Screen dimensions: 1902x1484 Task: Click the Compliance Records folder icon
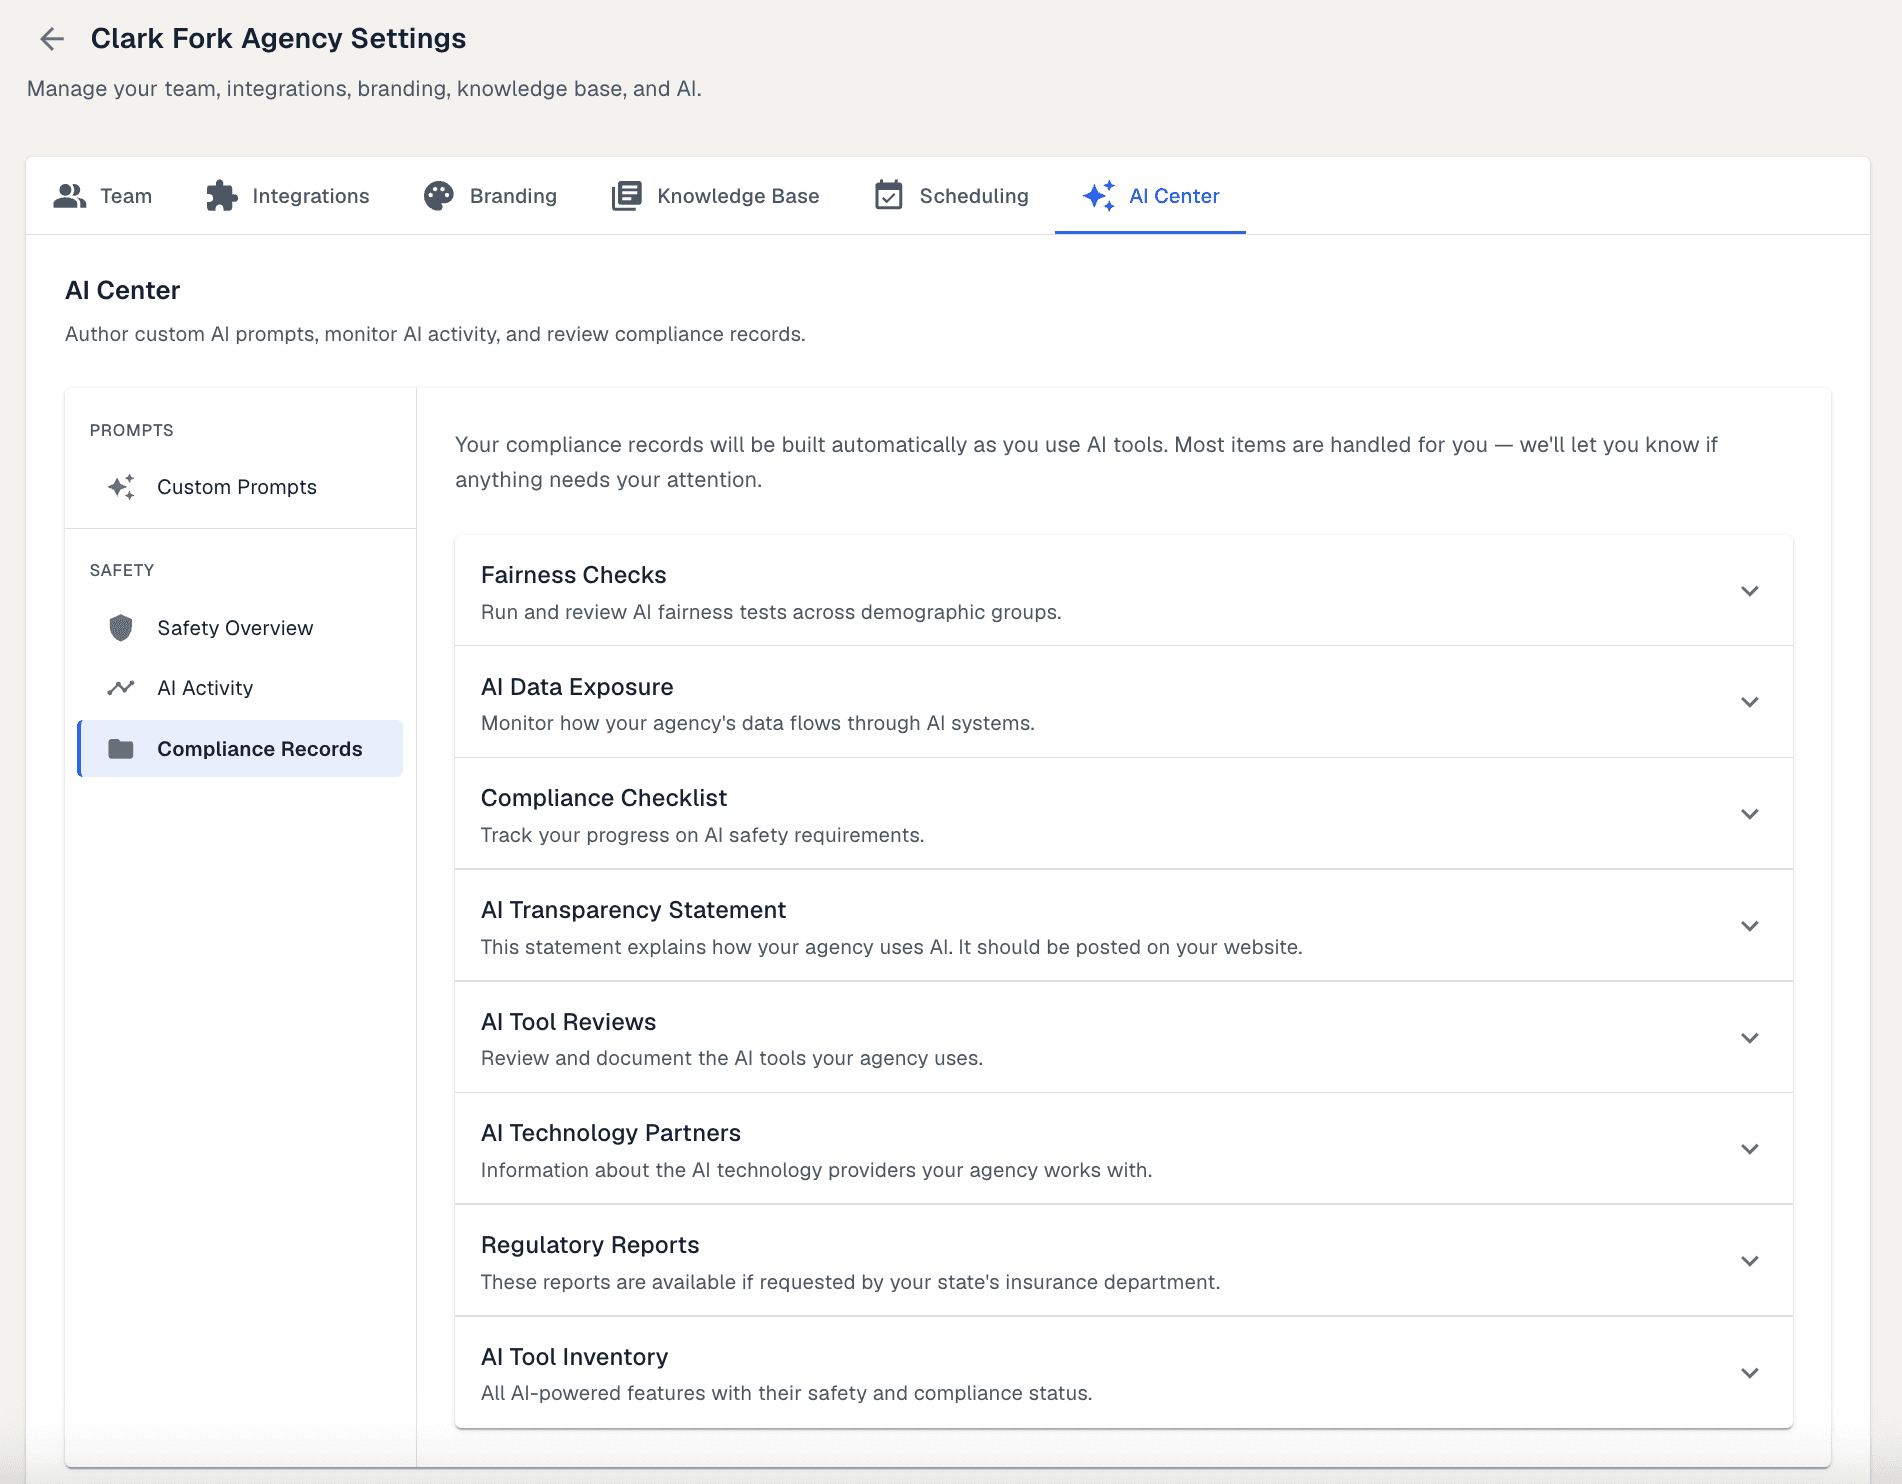coord(121,749)
